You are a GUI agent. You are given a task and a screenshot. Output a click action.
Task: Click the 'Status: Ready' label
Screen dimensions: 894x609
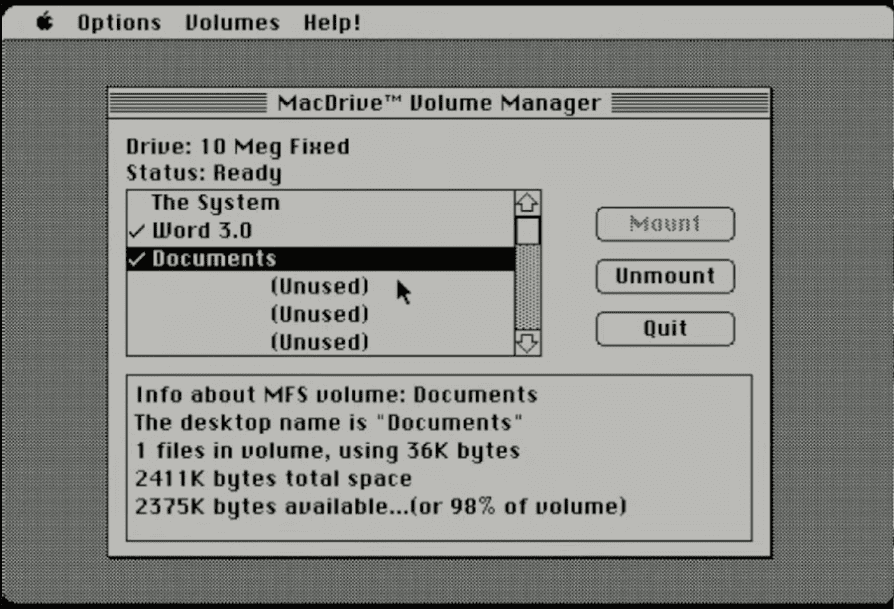pyautogui.click(x=204, y=173)
